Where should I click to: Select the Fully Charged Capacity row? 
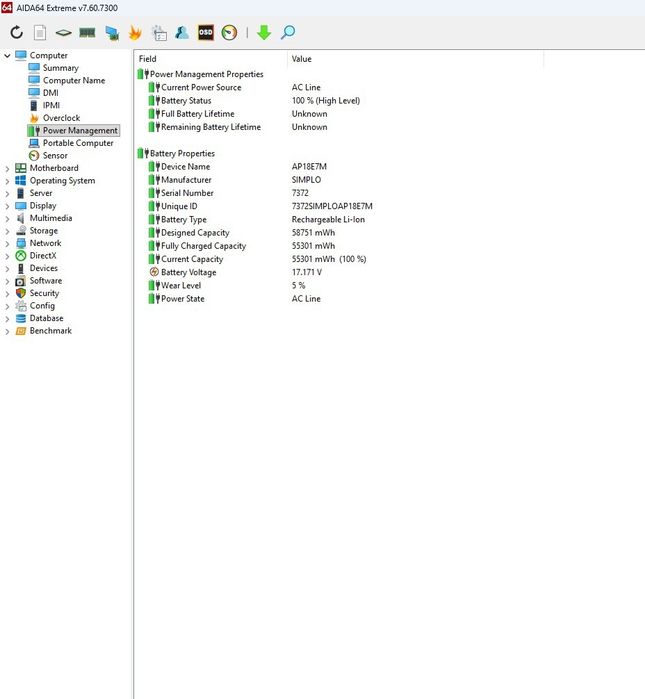(341, 246)
